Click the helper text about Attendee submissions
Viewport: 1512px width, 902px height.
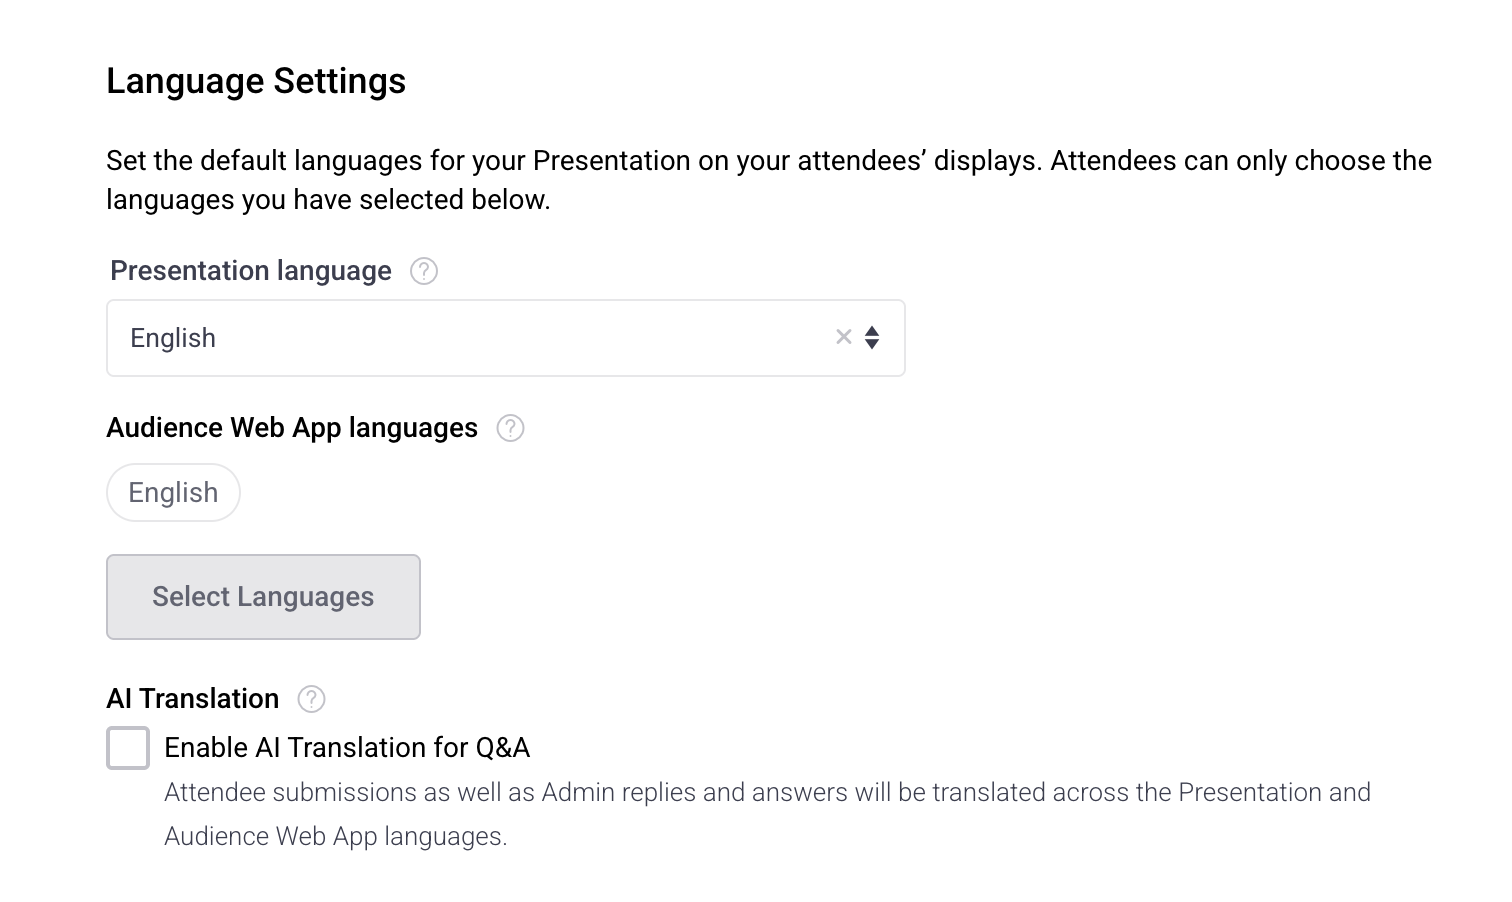coord(766,793)
